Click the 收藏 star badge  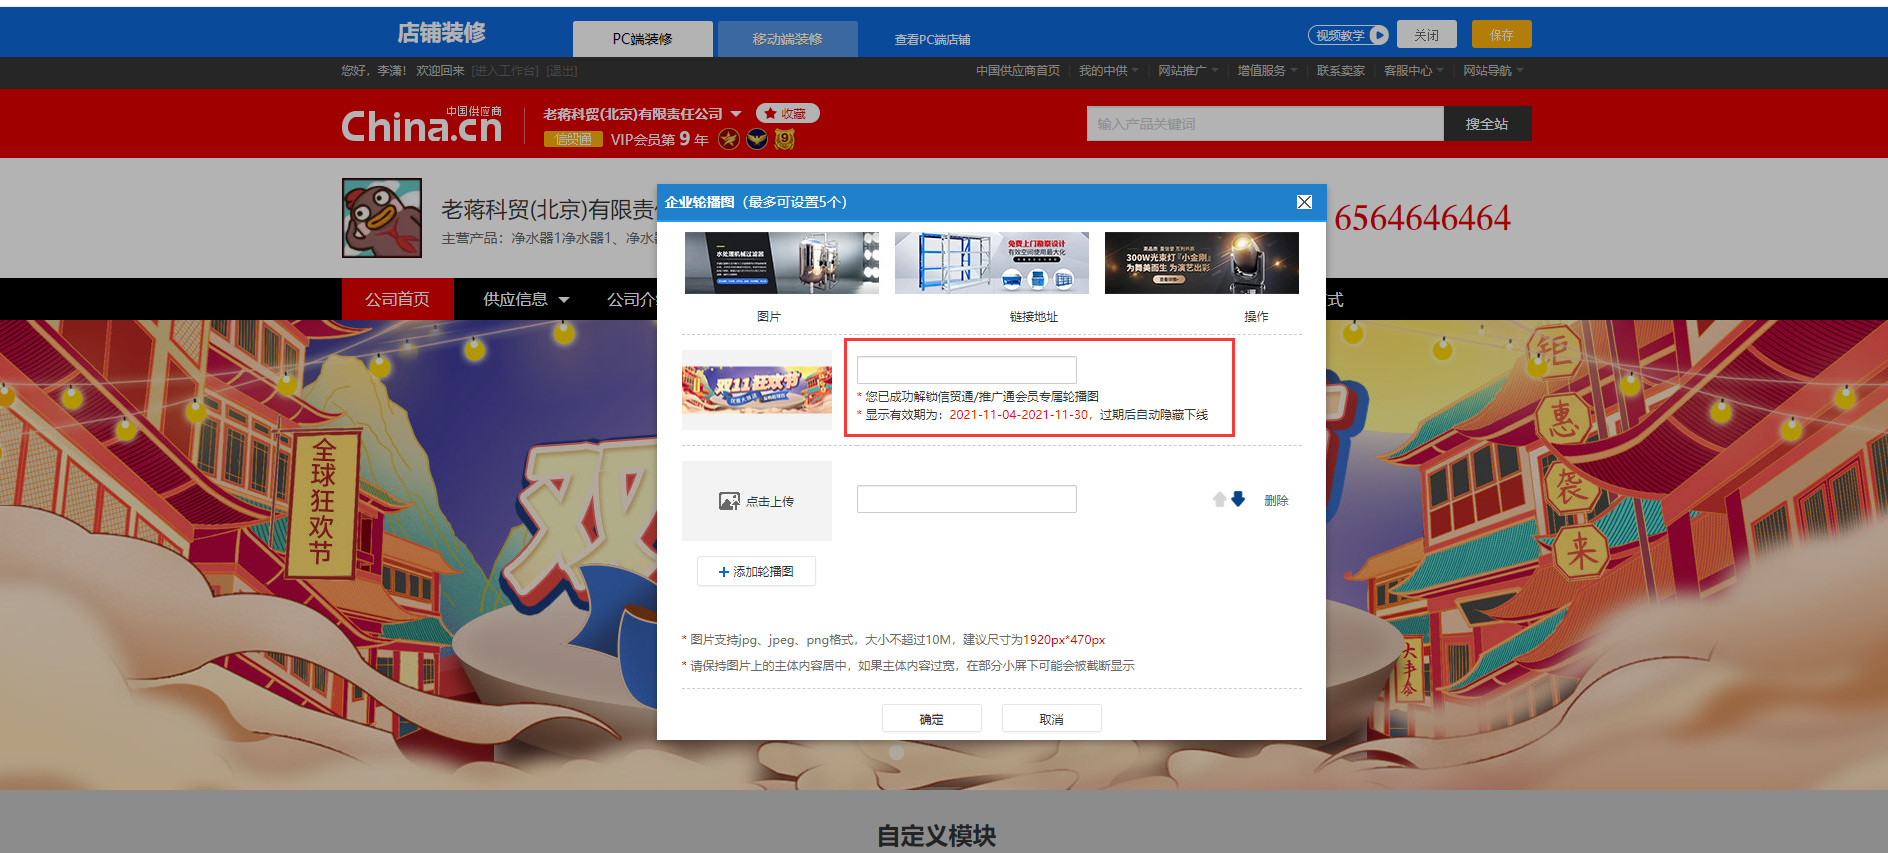tap(787, 114)
